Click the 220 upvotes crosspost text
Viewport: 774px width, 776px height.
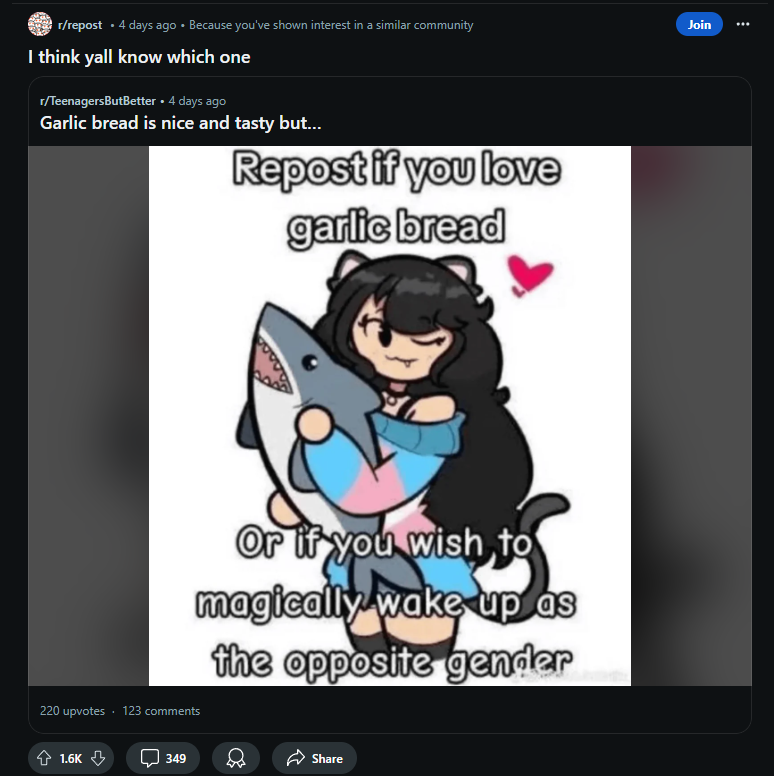click(x=72, y=711)
